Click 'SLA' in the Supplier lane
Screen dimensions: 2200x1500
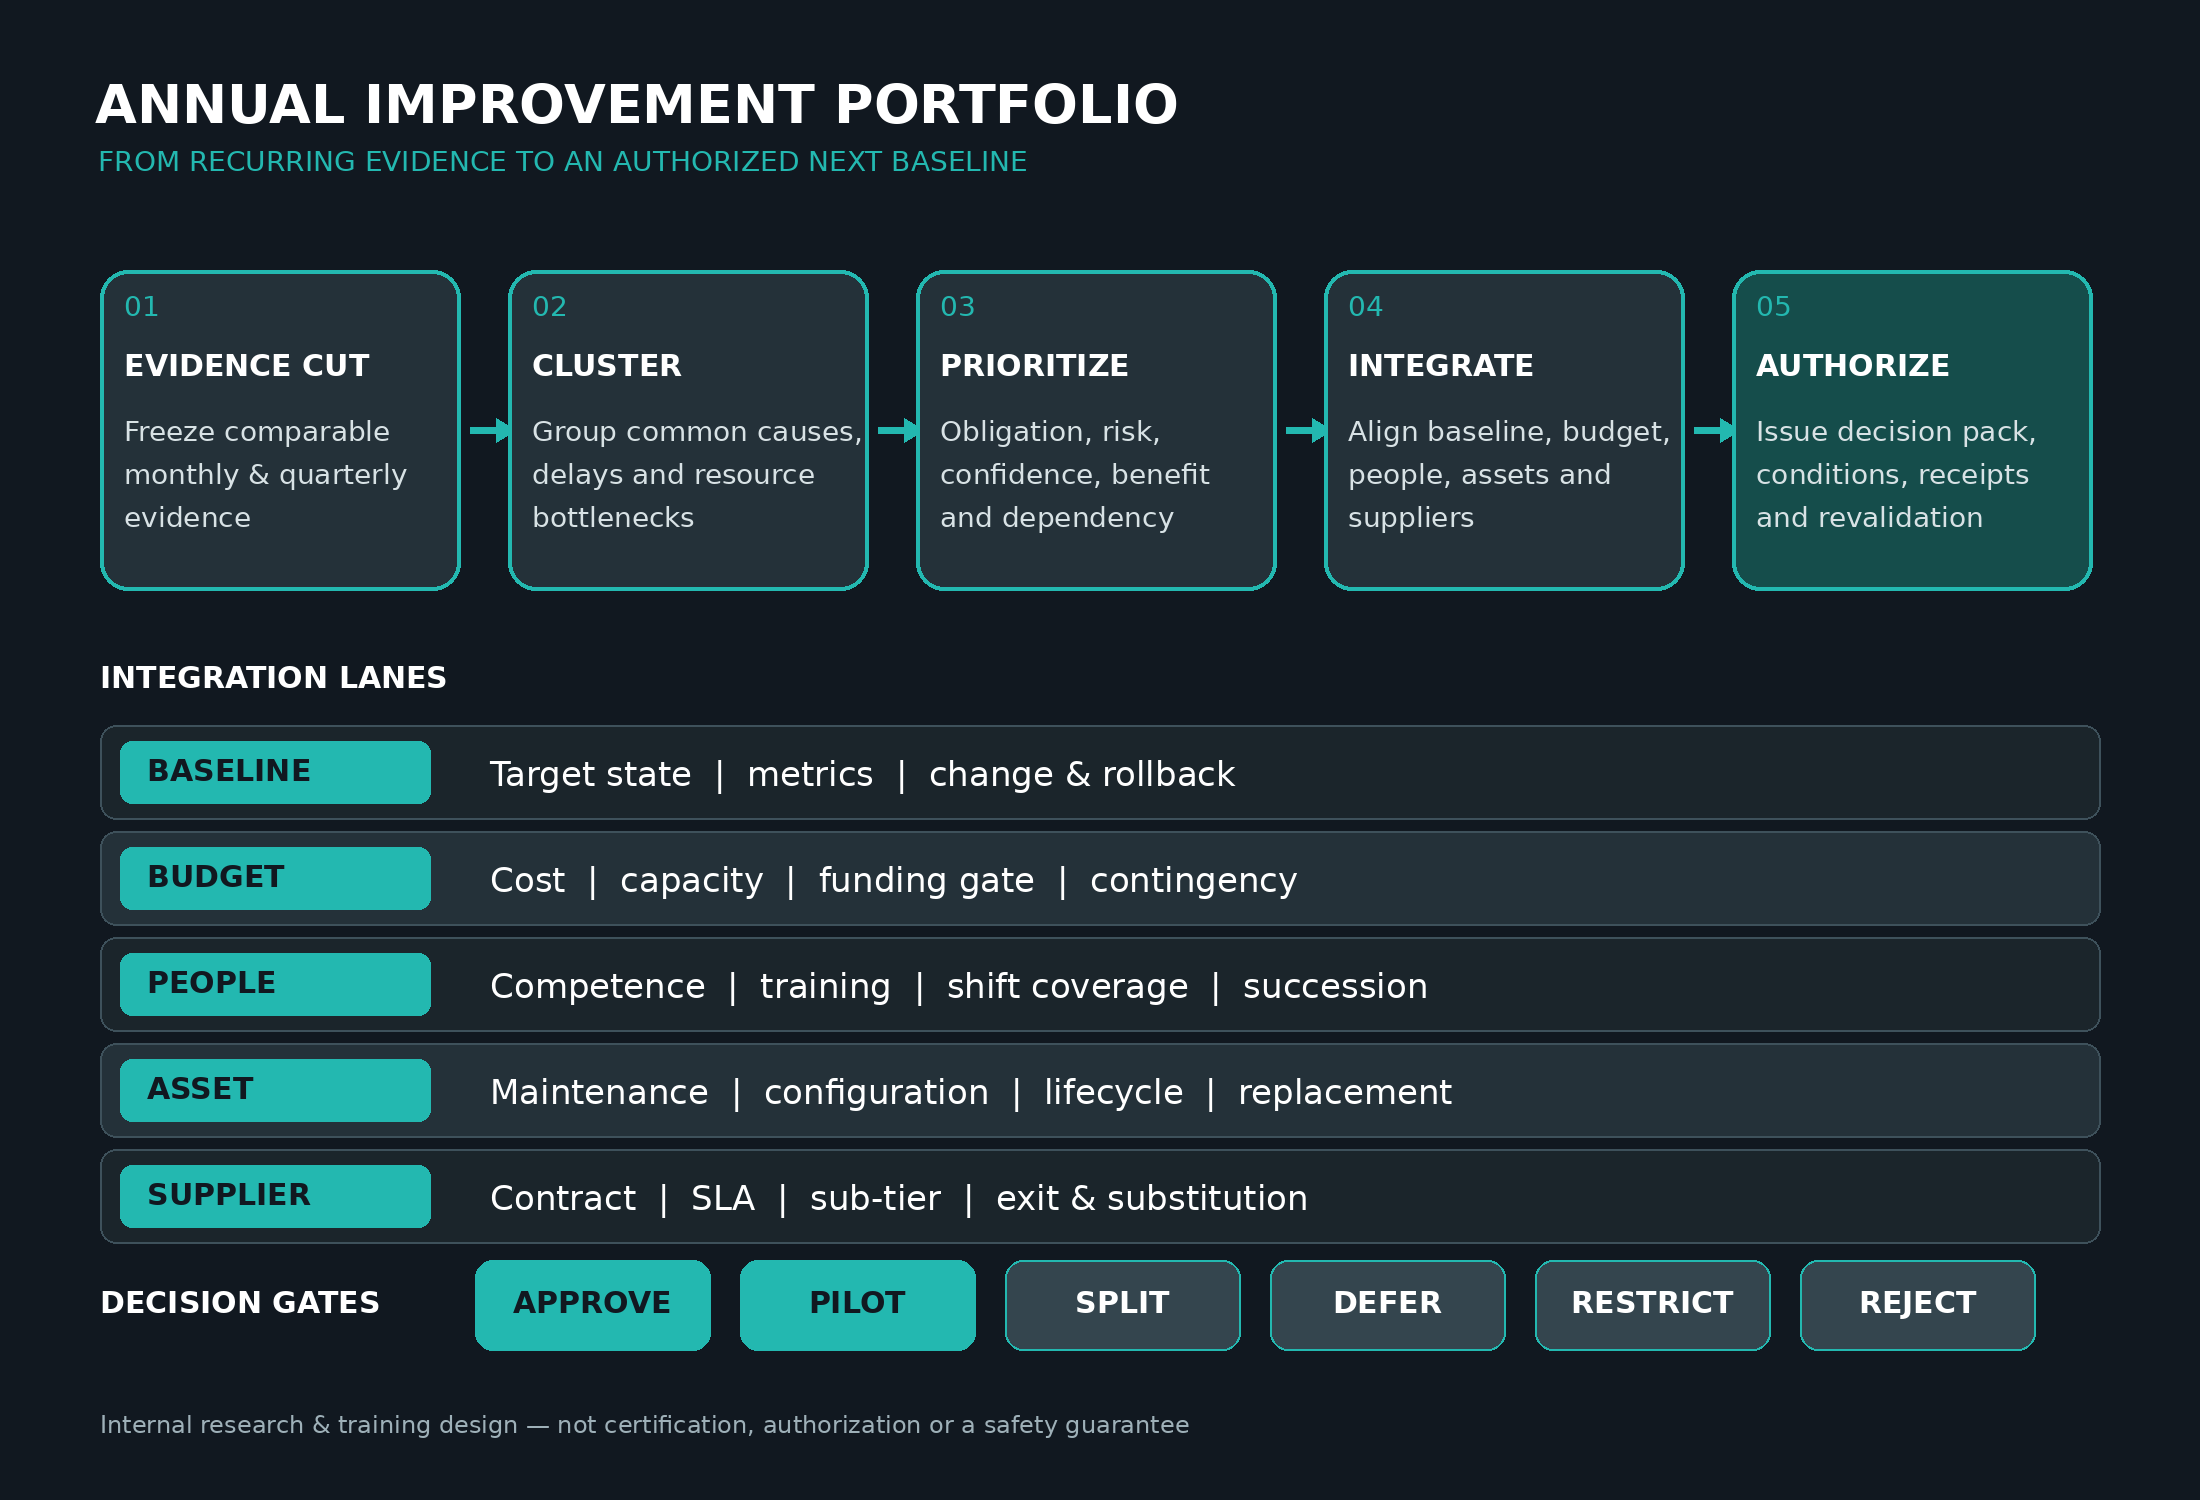coord(723,1199)
